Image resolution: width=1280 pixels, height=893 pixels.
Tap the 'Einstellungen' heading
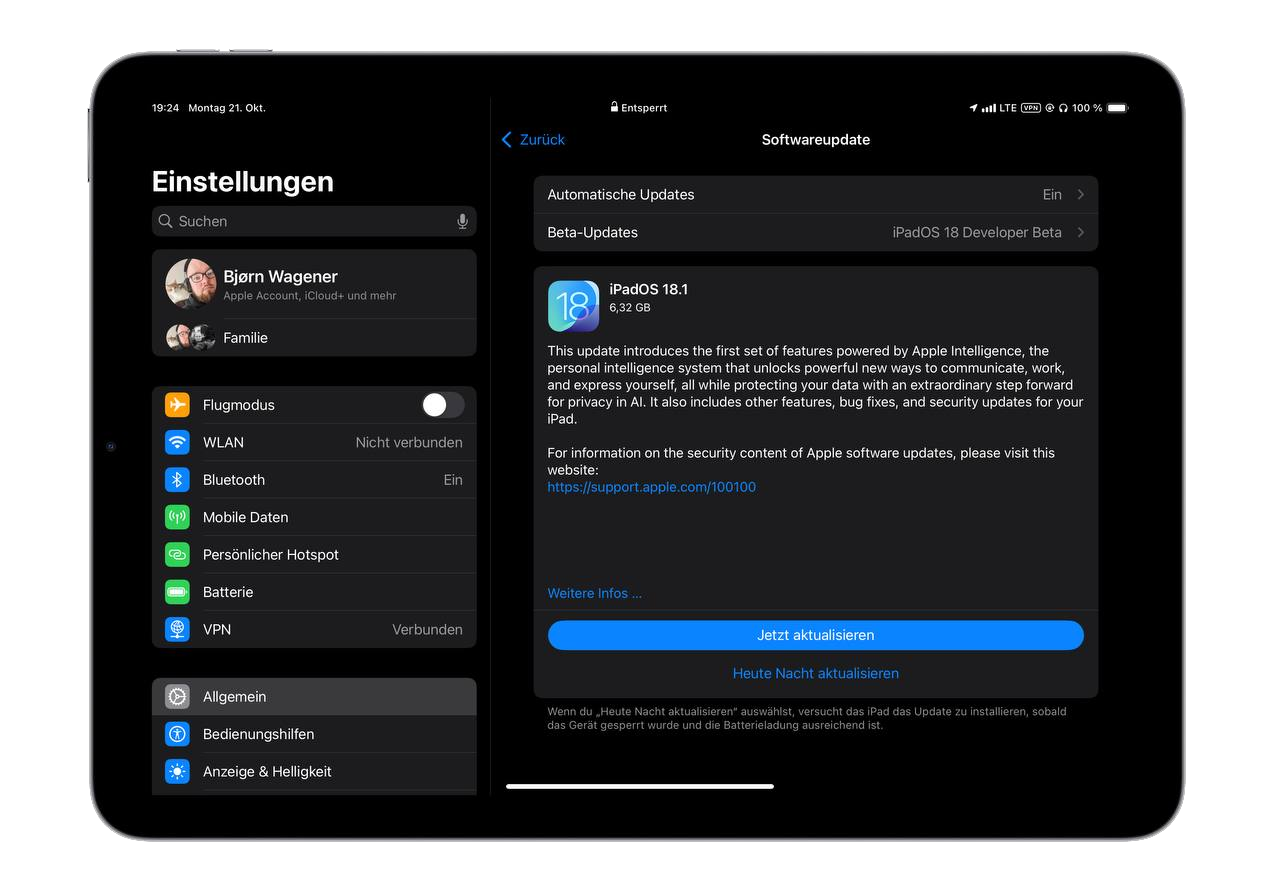[x=243, y=182]
